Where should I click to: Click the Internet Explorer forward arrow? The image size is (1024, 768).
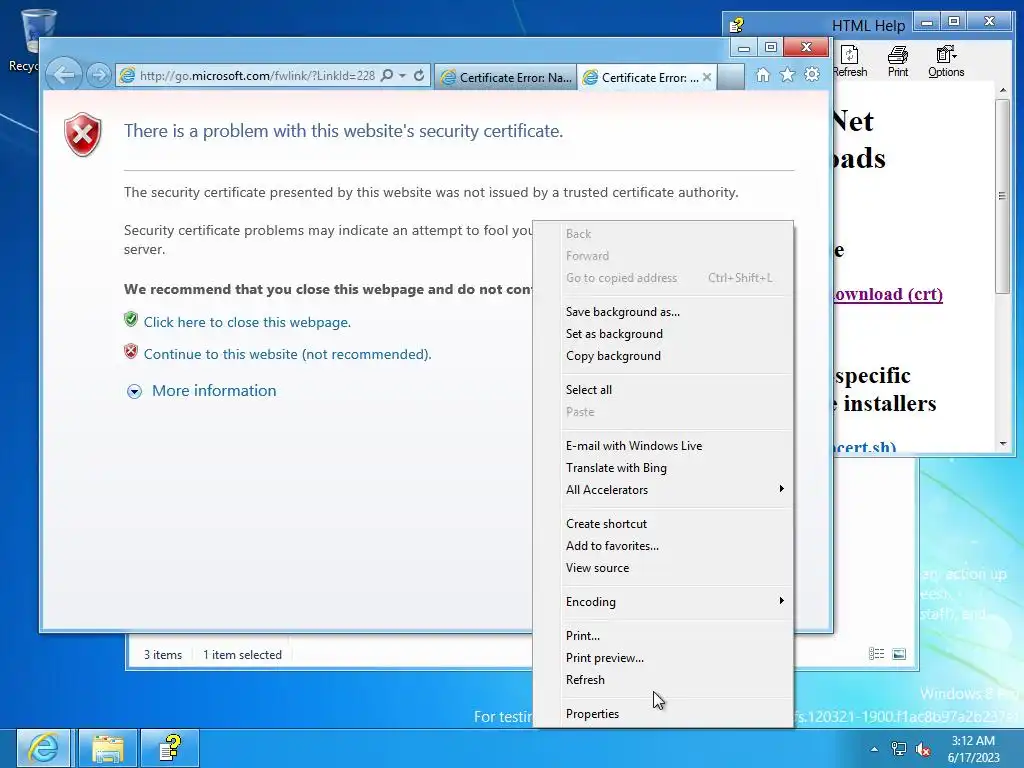(99, 76)
